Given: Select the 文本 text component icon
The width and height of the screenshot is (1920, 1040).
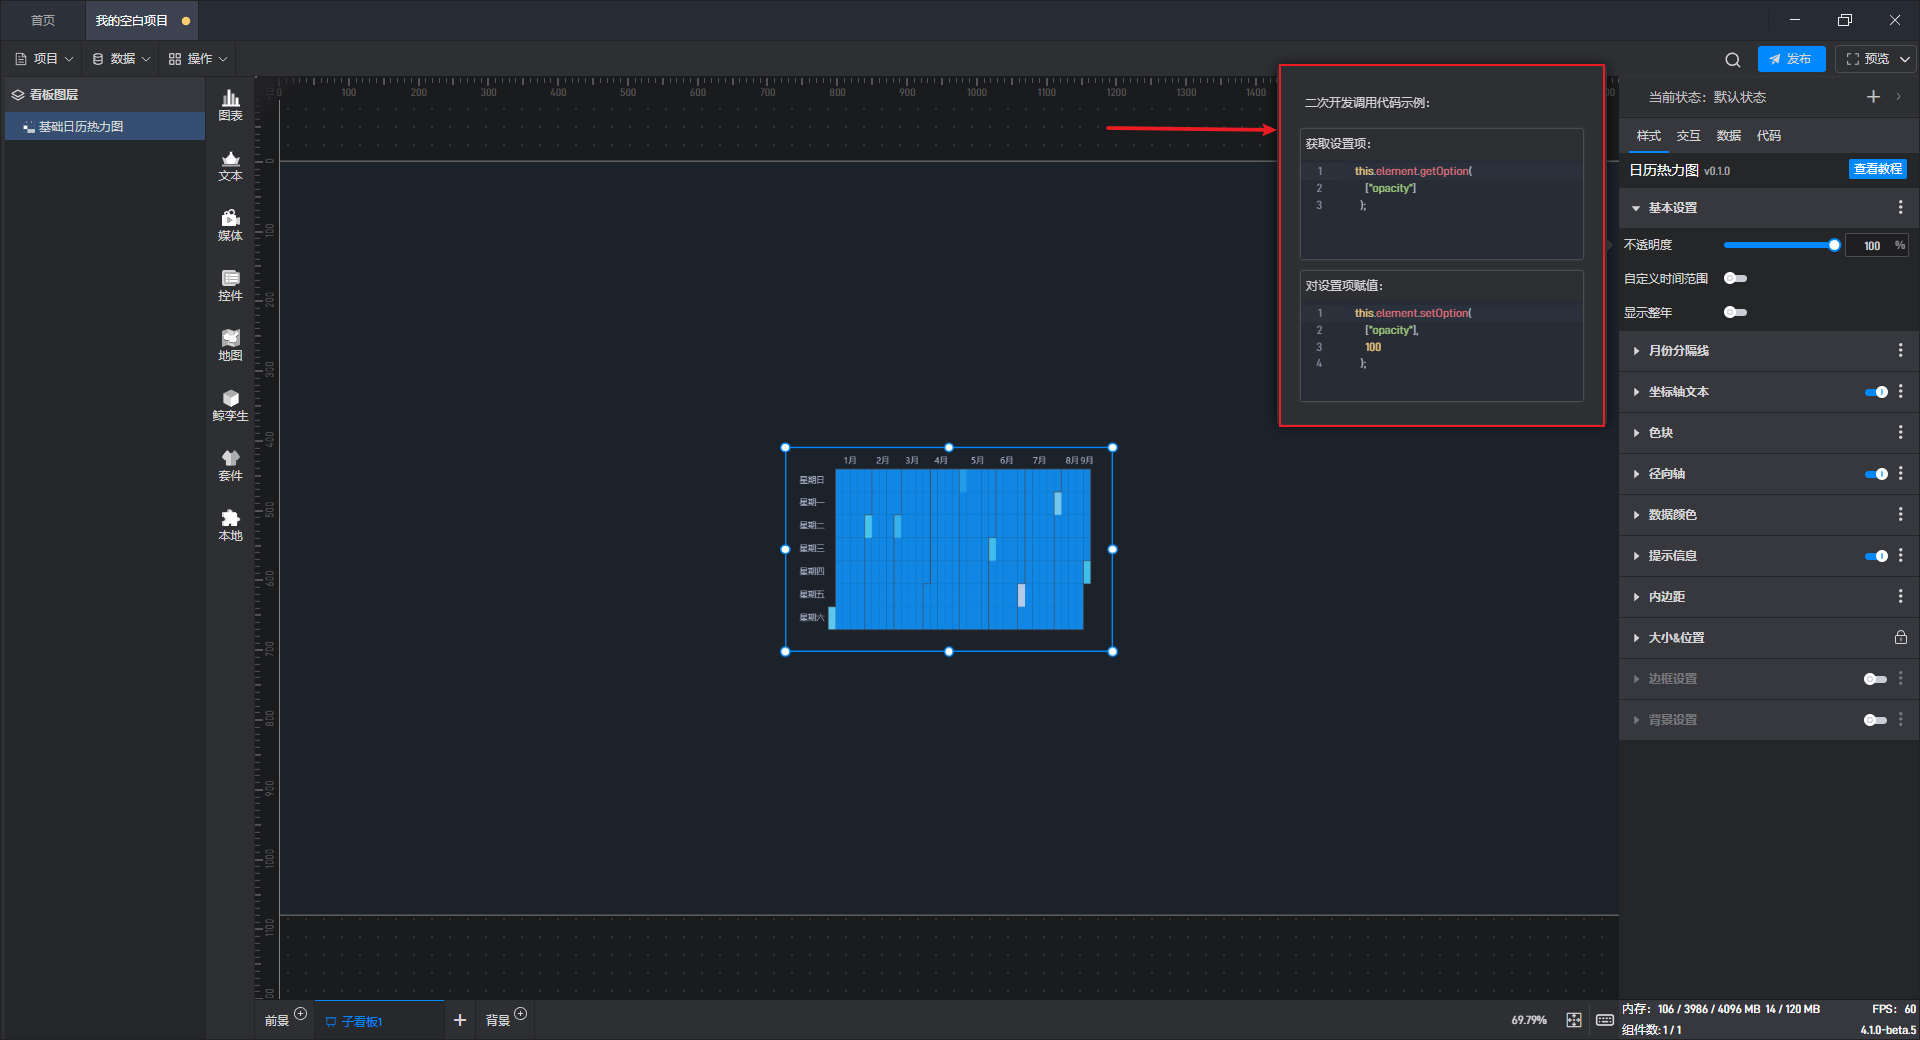Looking at the screenshot, I should point(230,165).
